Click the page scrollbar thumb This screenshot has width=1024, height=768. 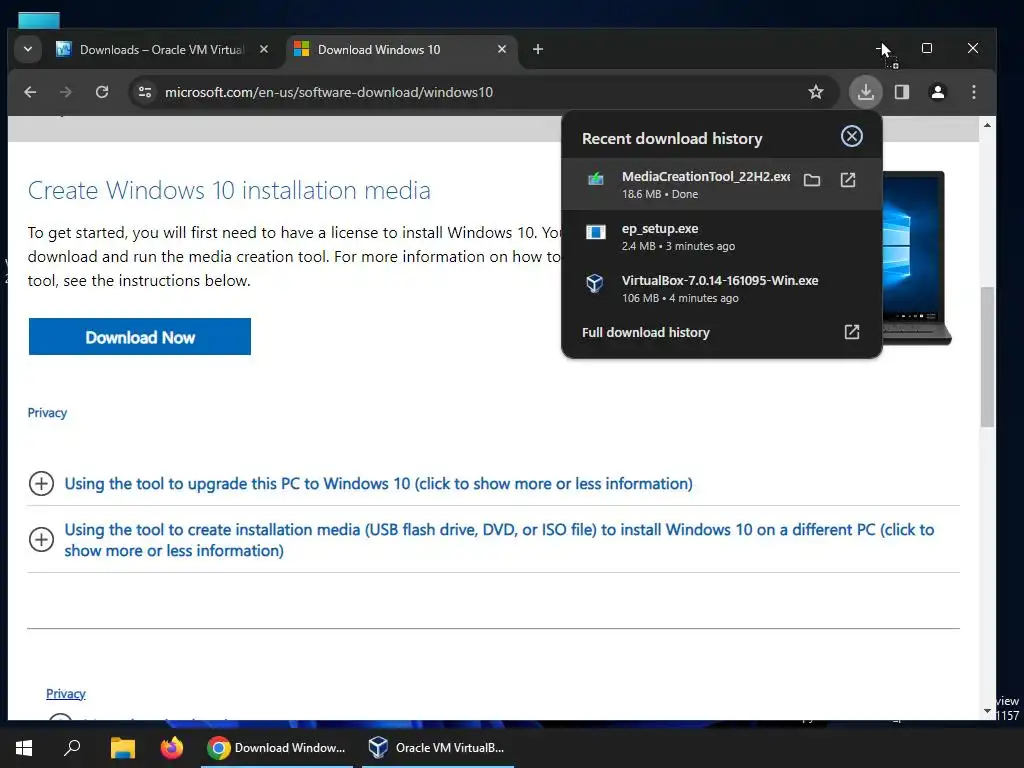[987, 357]
